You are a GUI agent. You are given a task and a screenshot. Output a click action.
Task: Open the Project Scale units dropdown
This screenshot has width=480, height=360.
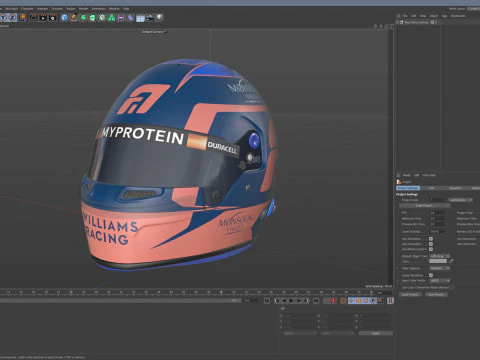(x=460, y=200)
